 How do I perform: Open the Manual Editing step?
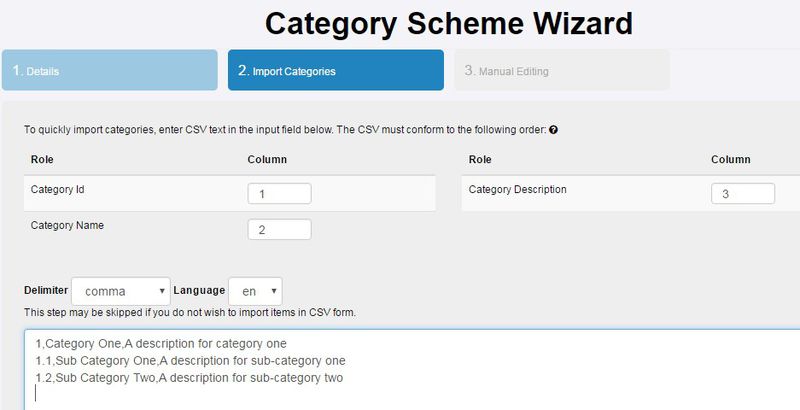point(561,71)
